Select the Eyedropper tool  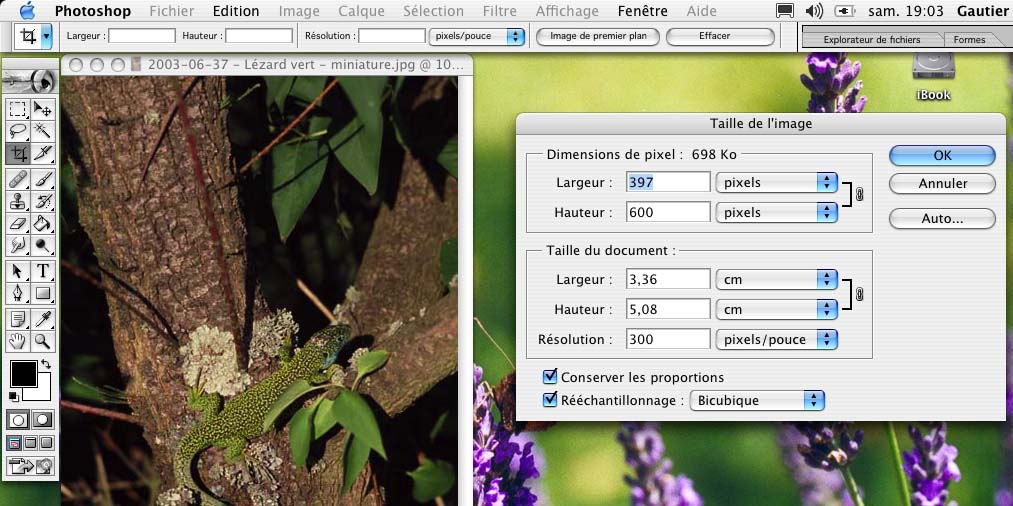[x=43, y=319]
